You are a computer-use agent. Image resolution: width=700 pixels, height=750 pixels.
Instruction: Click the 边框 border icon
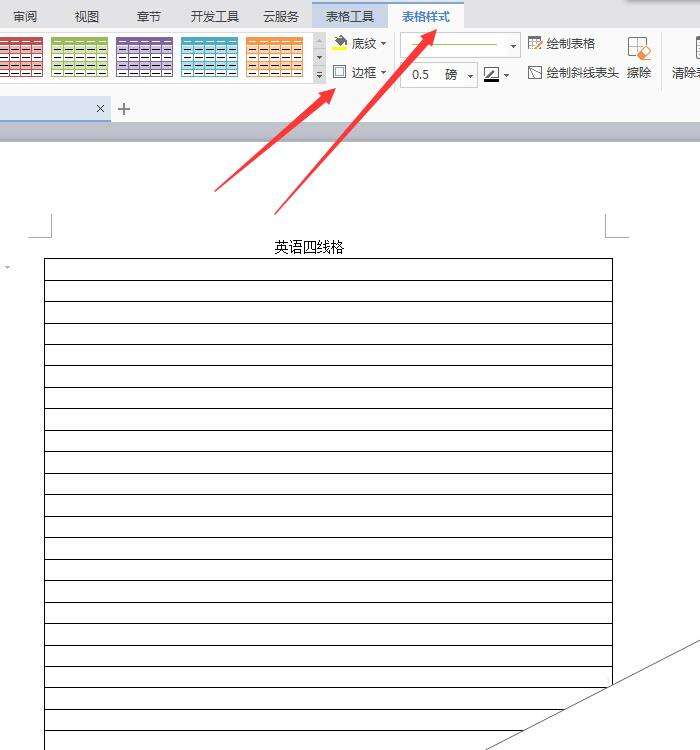(x=339, y=72)
